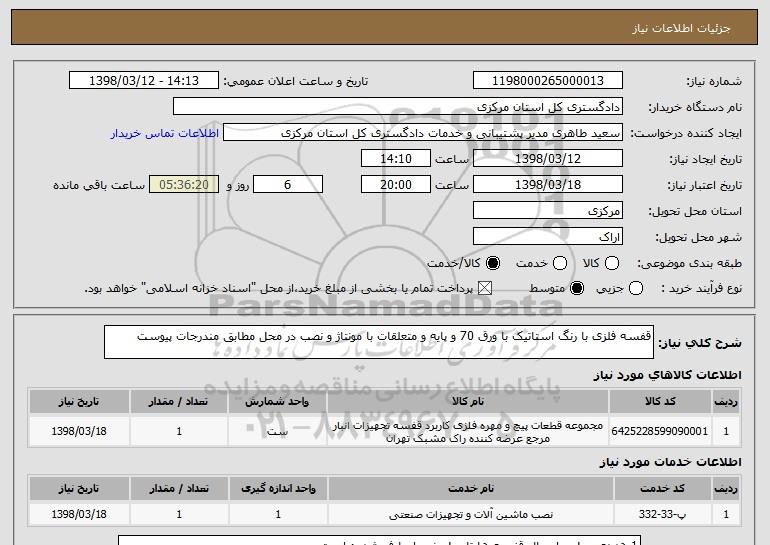Click the نوع فرآیند خرید label

pyautogui.click(x=702, y=288)
